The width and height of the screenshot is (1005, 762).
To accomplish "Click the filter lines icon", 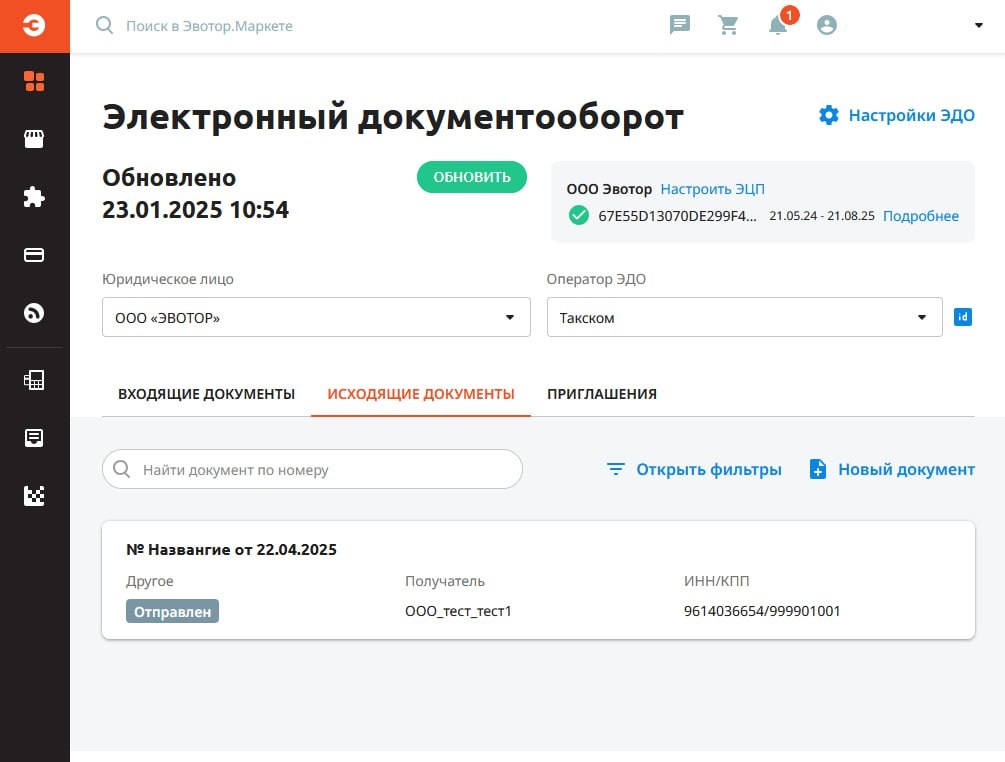I will [615, 469].
